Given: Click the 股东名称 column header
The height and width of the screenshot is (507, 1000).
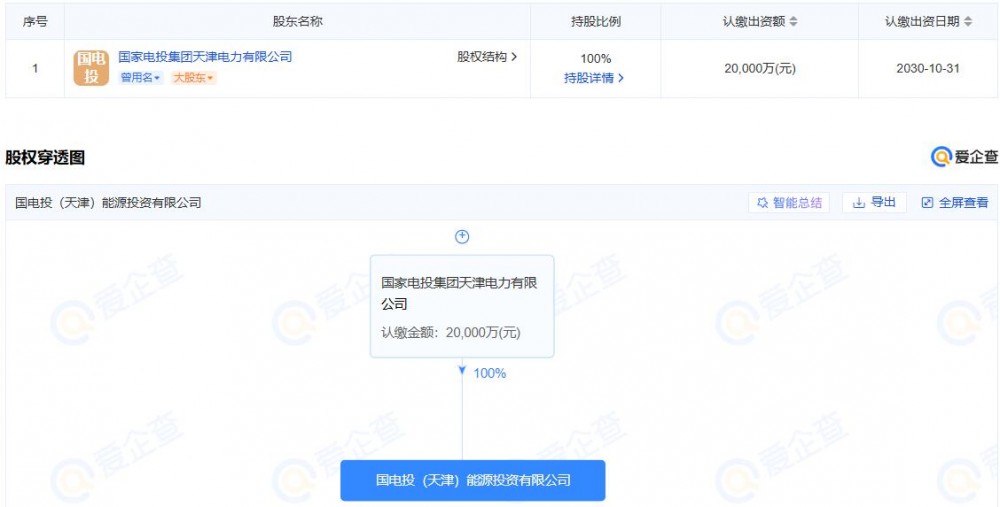Looking at the screenshot, I should tap(297, 21).
